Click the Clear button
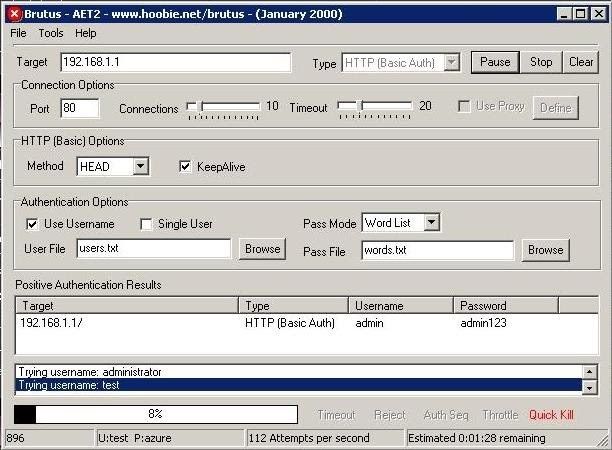The width and height of the screenshot is (612, 450). click(581, 62)
